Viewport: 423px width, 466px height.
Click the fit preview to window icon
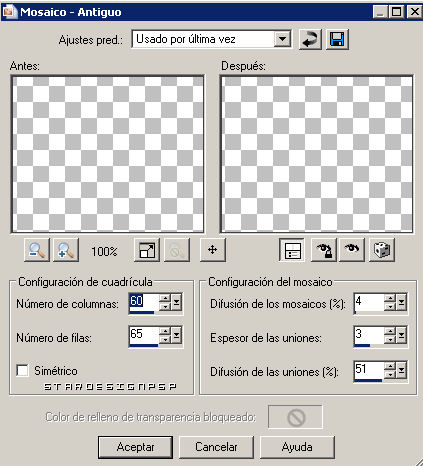pos(147,250)
